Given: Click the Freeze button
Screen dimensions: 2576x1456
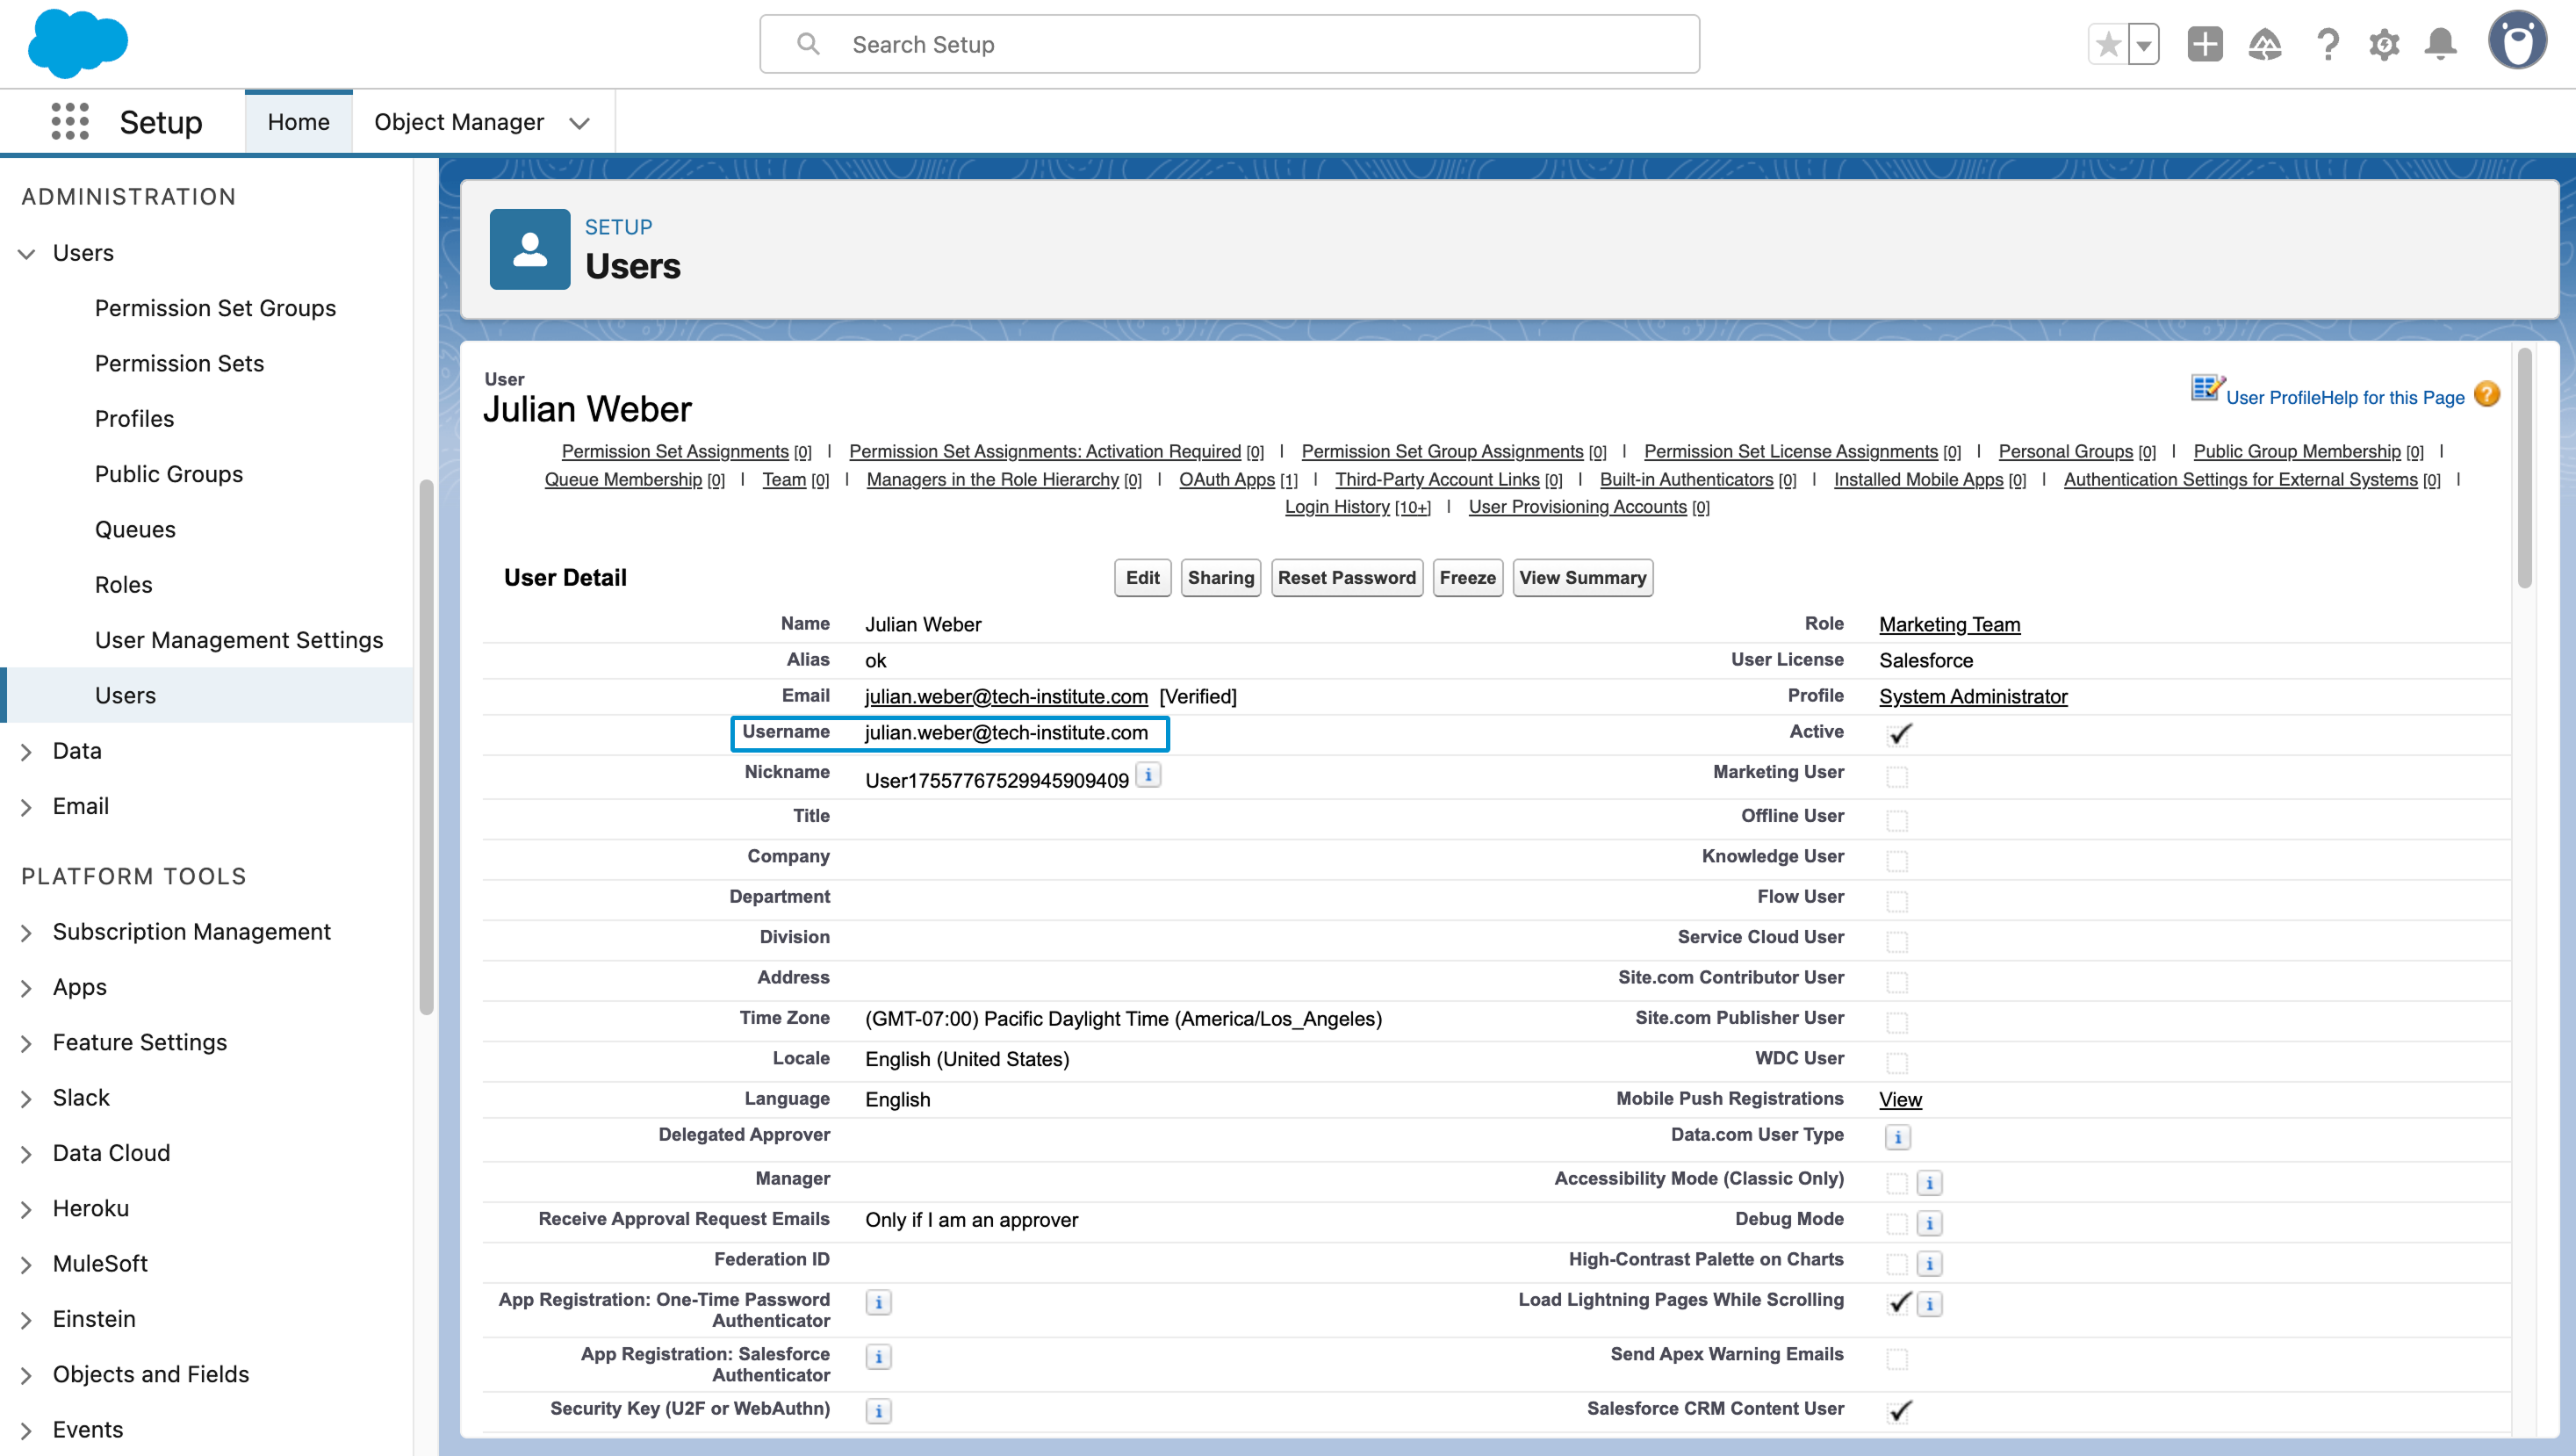Looking at the screenshot, I should 1467,578.
